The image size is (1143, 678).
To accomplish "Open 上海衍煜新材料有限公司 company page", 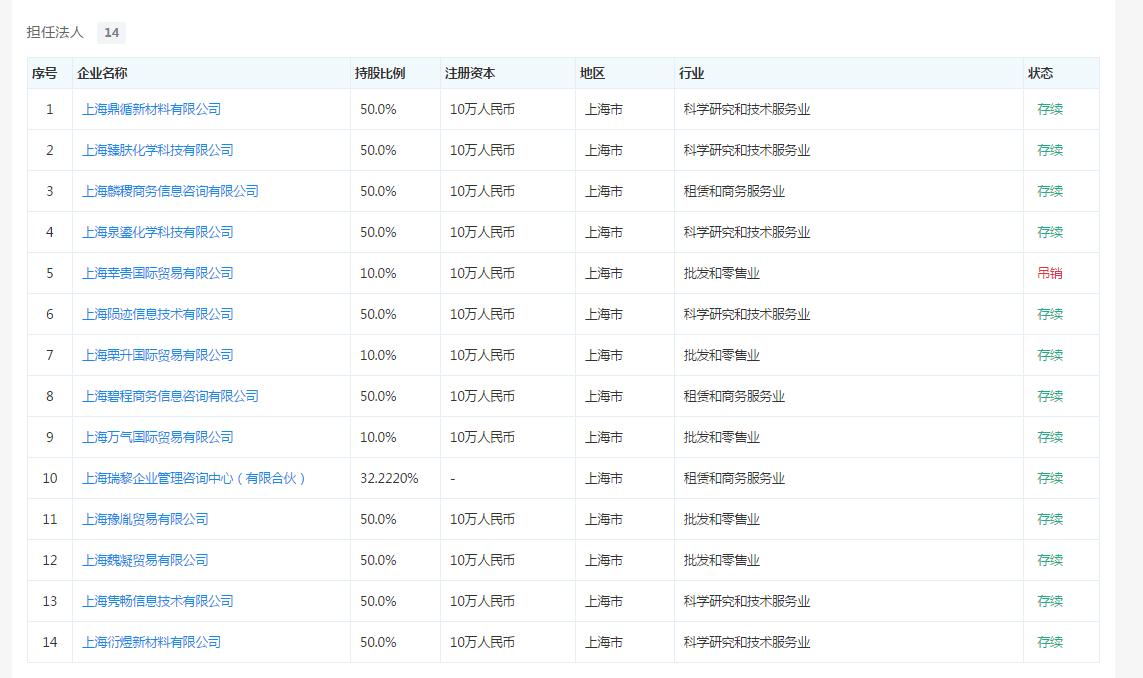I will tap(150, 642).
